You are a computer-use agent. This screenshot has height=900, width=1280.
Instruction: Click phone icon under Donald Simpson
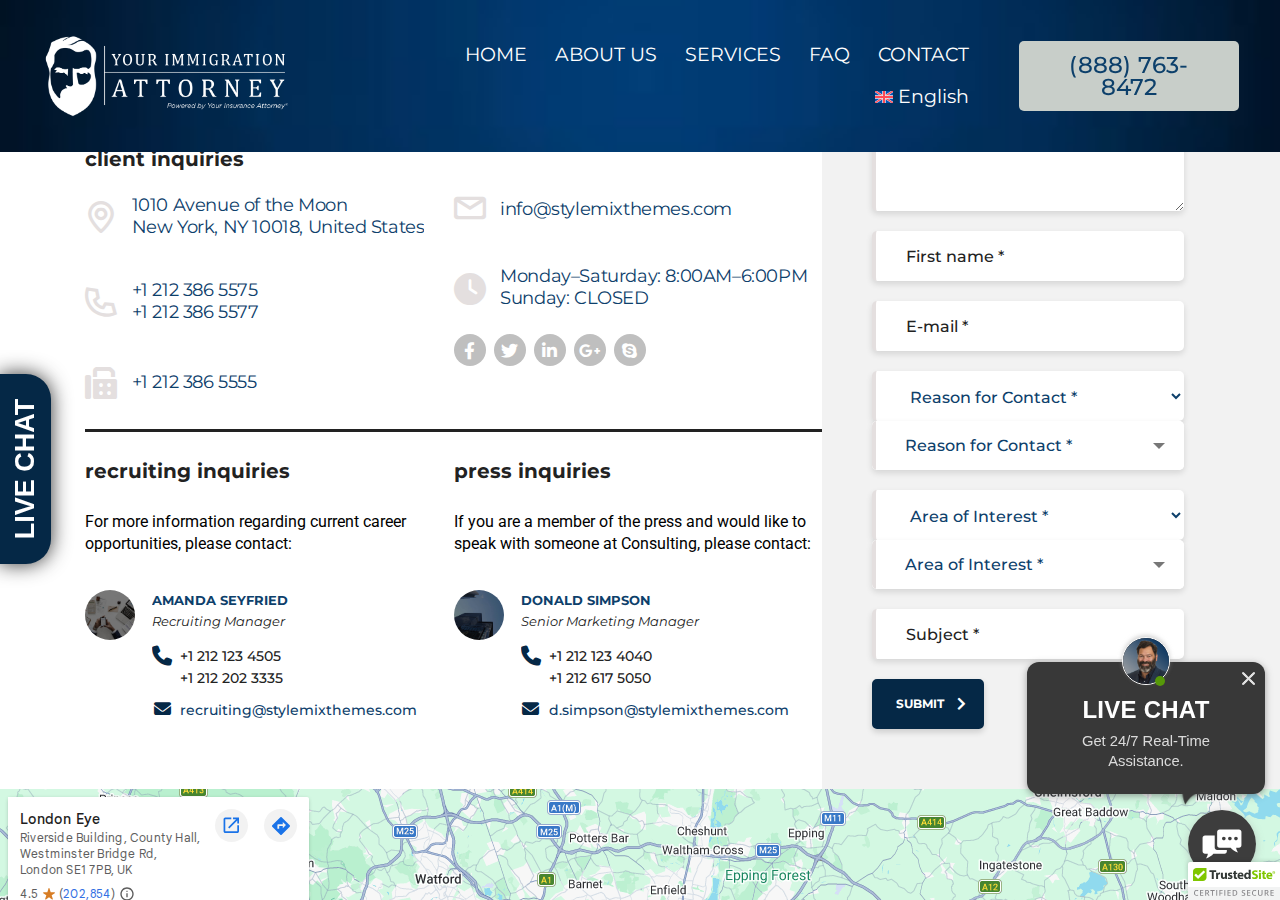(531, 656)
